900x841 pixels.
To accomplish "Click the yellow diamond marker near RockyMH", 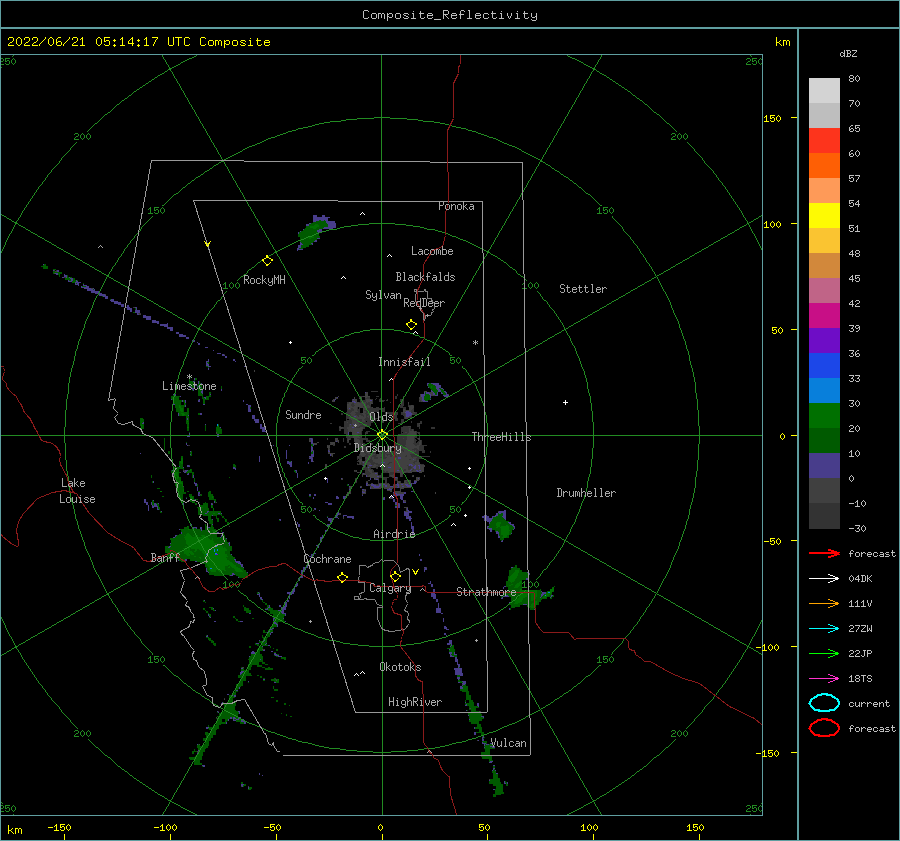I will click(267, 261).
